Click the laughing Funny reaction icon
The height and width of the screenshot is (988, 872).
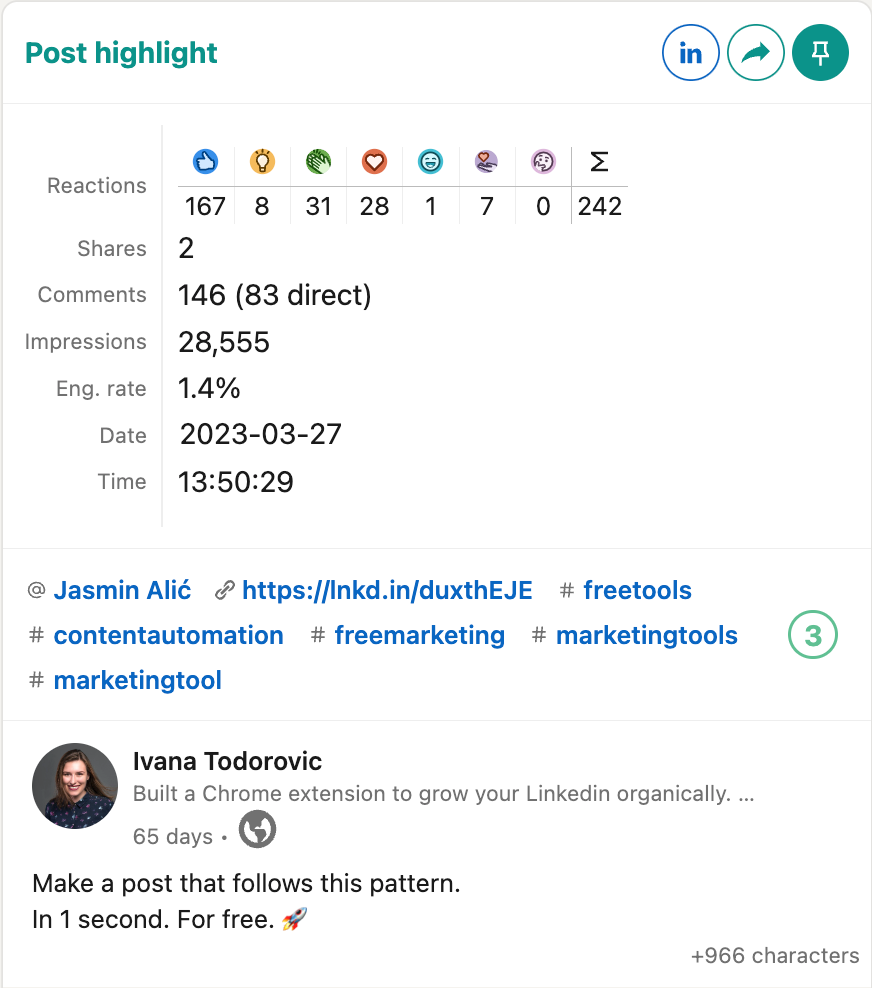click(x=430, y=161)
